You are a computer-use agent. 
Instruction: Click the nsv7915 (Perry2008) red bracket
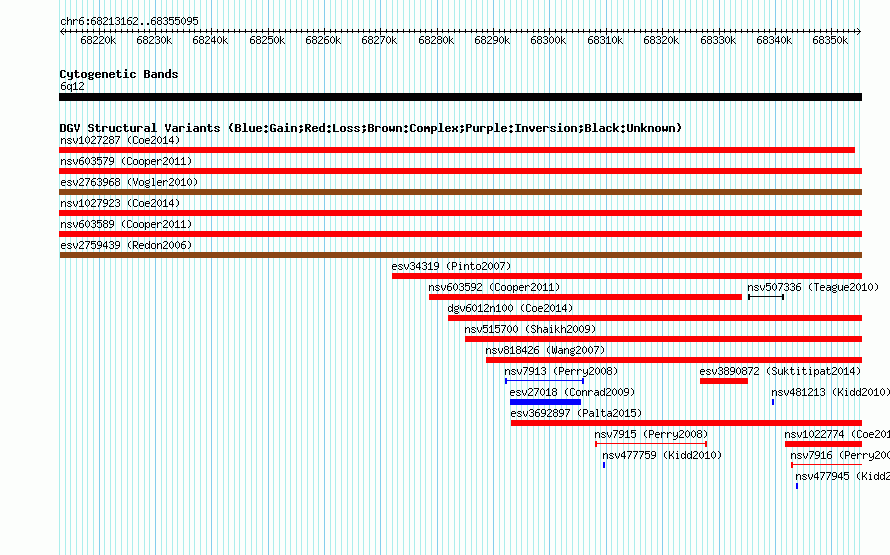click(650, 444)
